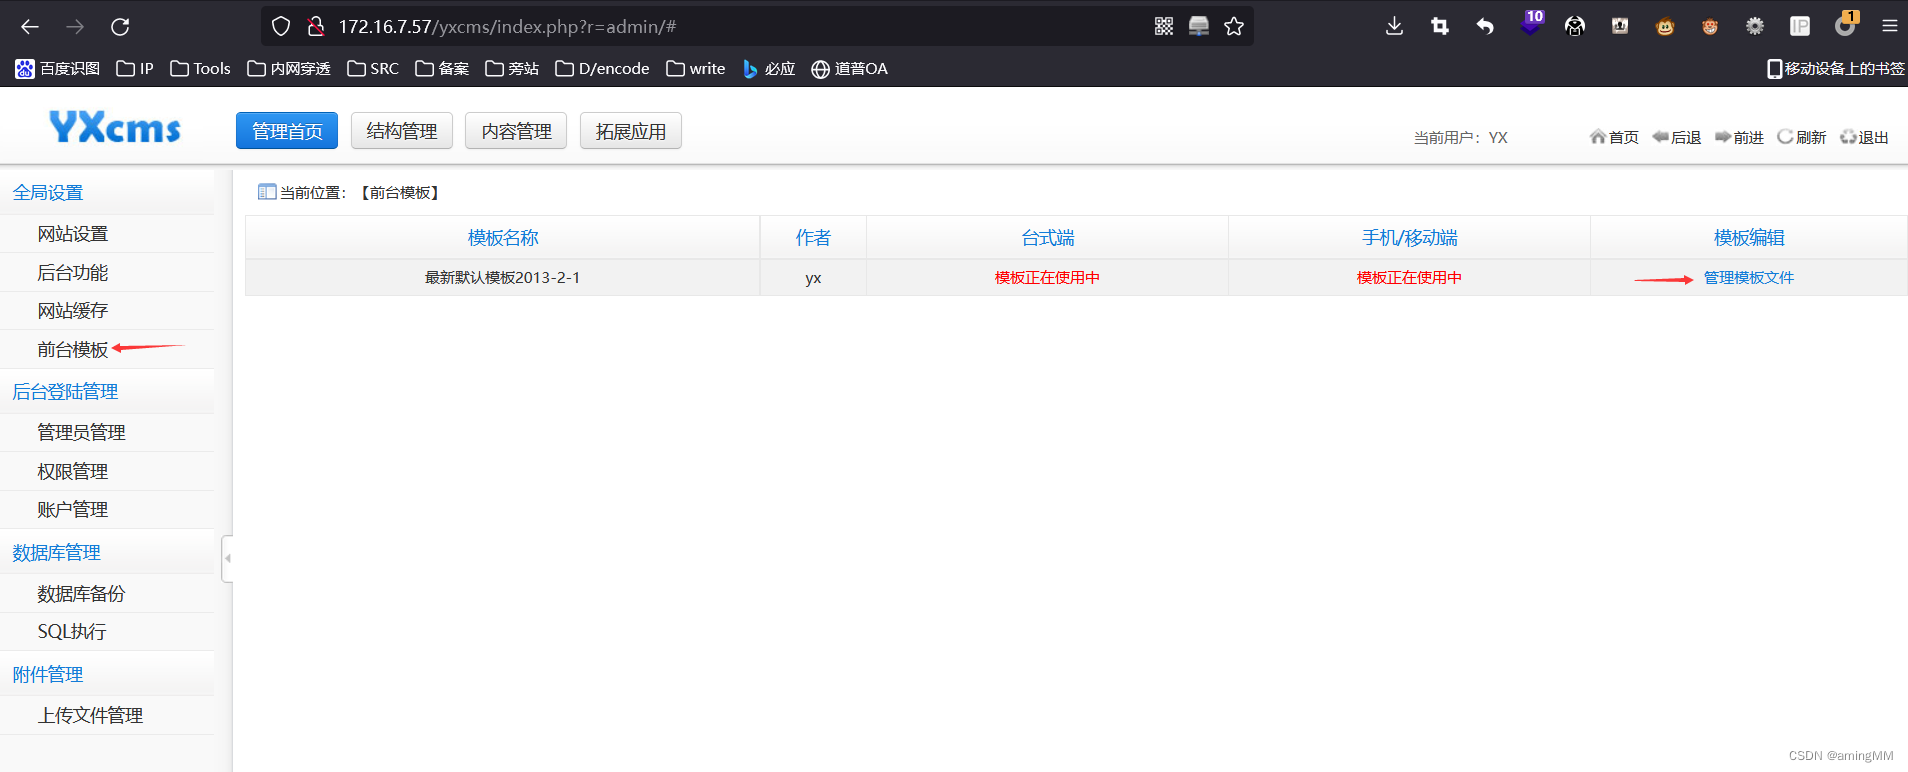The height and width of the screenshot is (772, 1908).
Task: Click the 手机/移动端 column header
Action: 1409,238
